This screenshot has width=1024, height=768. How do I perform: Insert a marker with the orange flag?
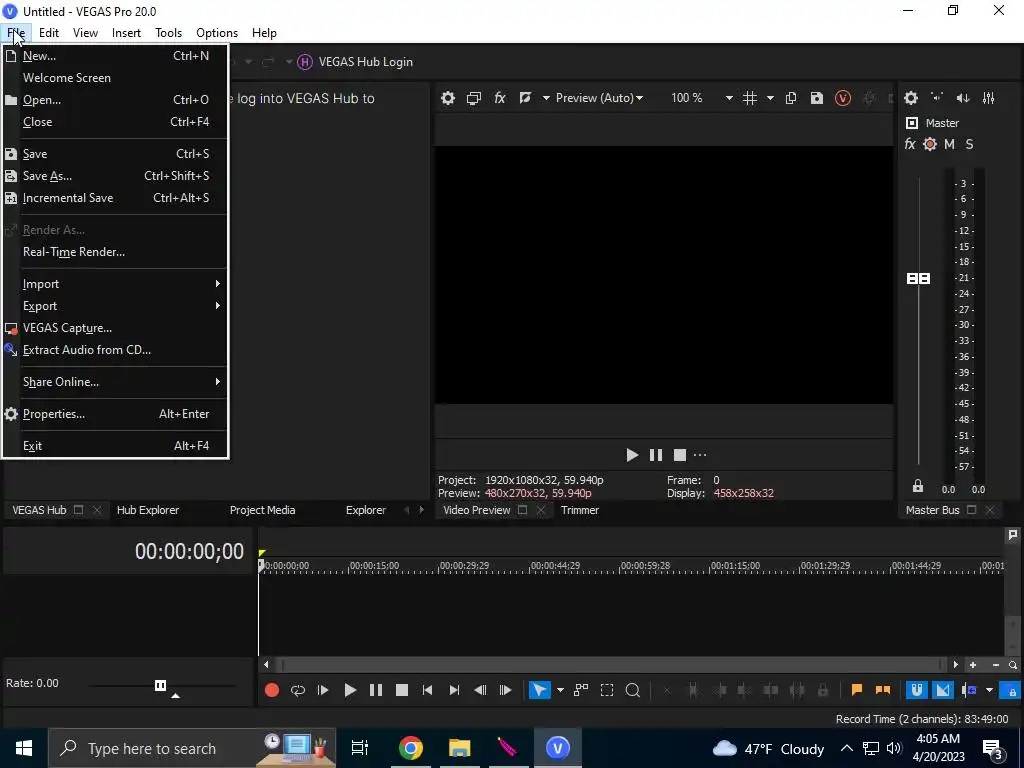coord(857,690)
